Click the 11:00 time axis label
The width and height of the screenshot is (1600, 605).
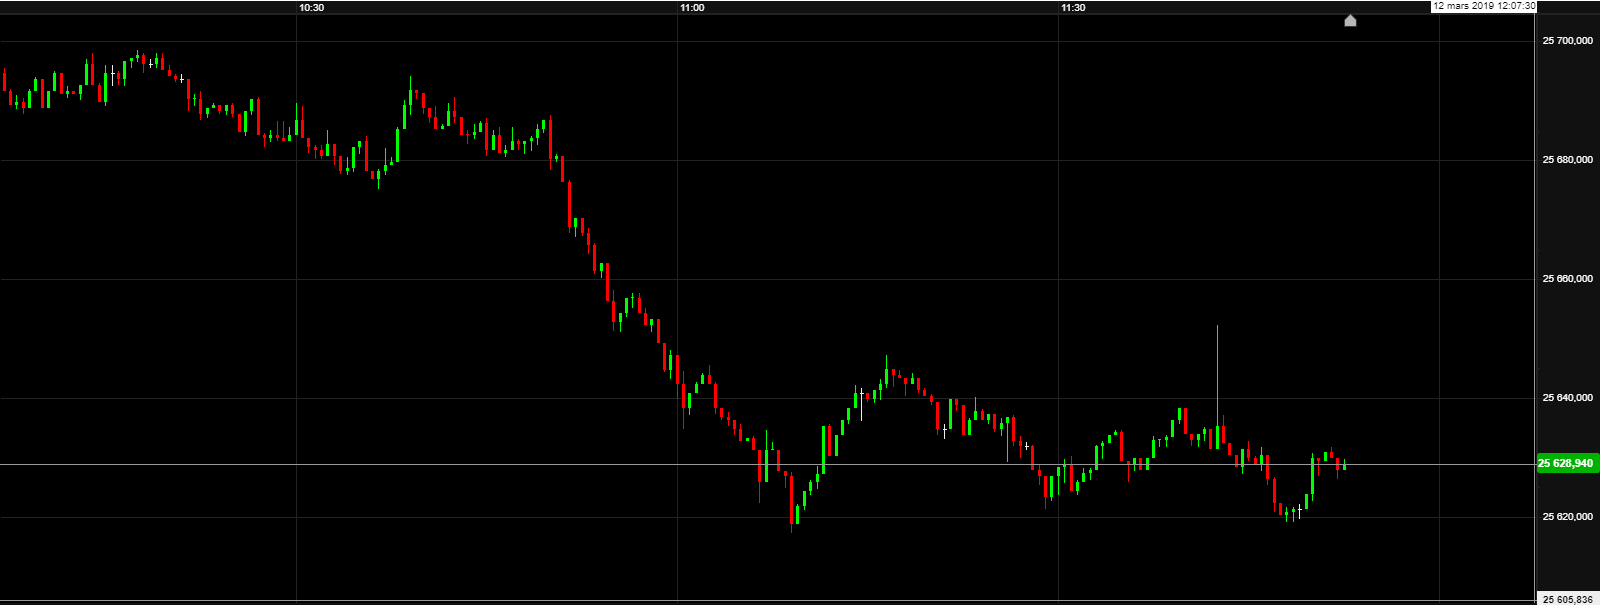click(692, 8)
